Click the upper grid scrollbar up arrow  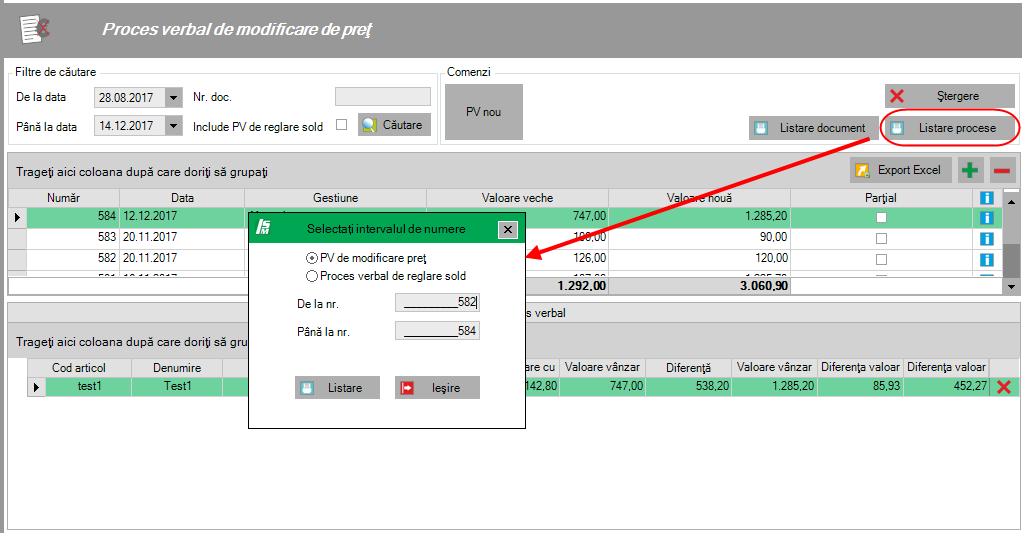tap(1012, 202)
